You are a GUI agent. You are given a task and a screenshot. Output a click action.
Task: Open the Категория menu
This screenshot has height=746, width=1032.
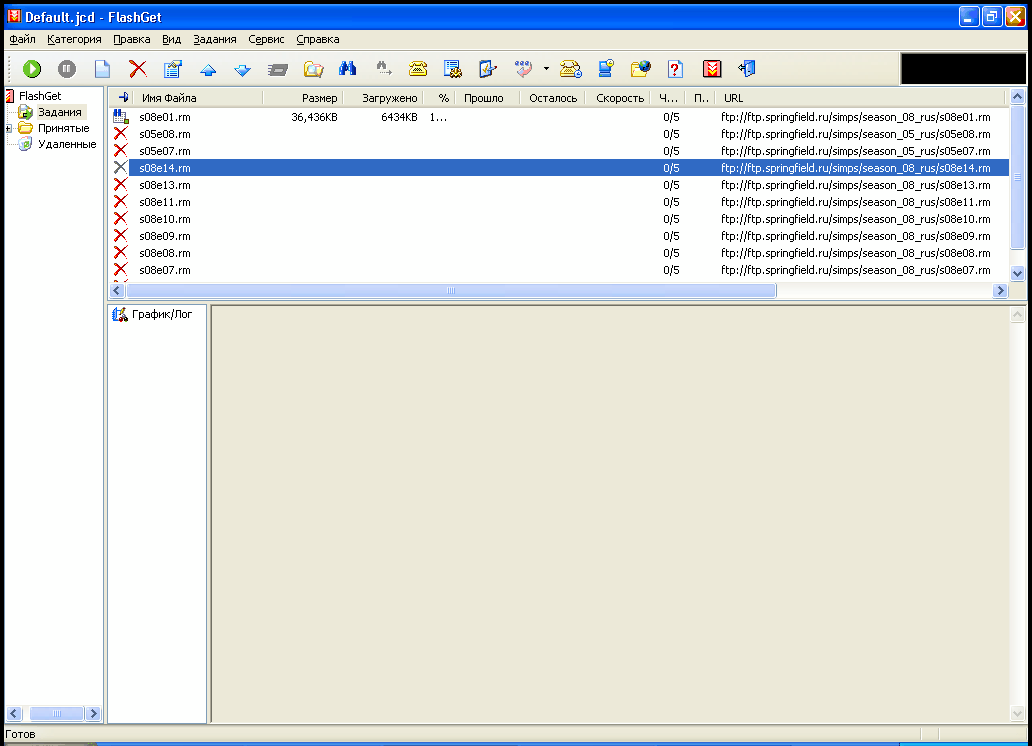[74, 40]
